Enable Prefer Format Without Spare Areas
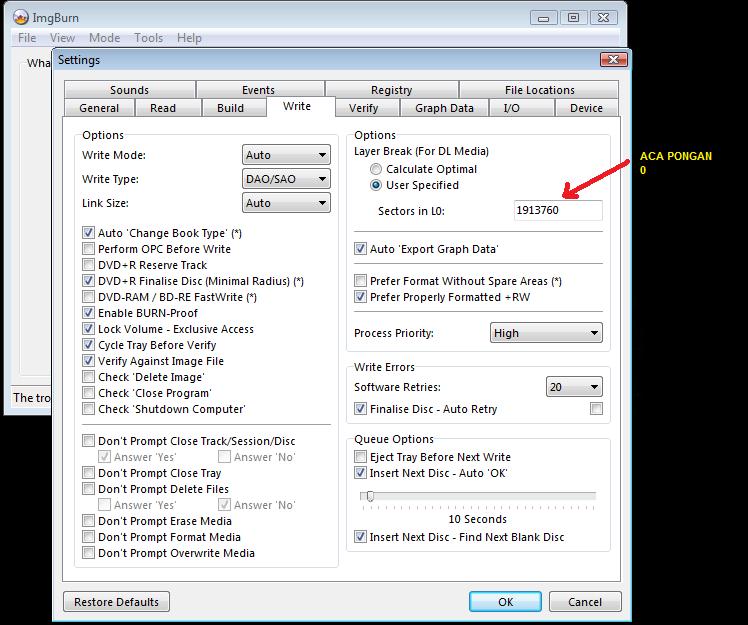748x625 pixels. pos(360,281)
